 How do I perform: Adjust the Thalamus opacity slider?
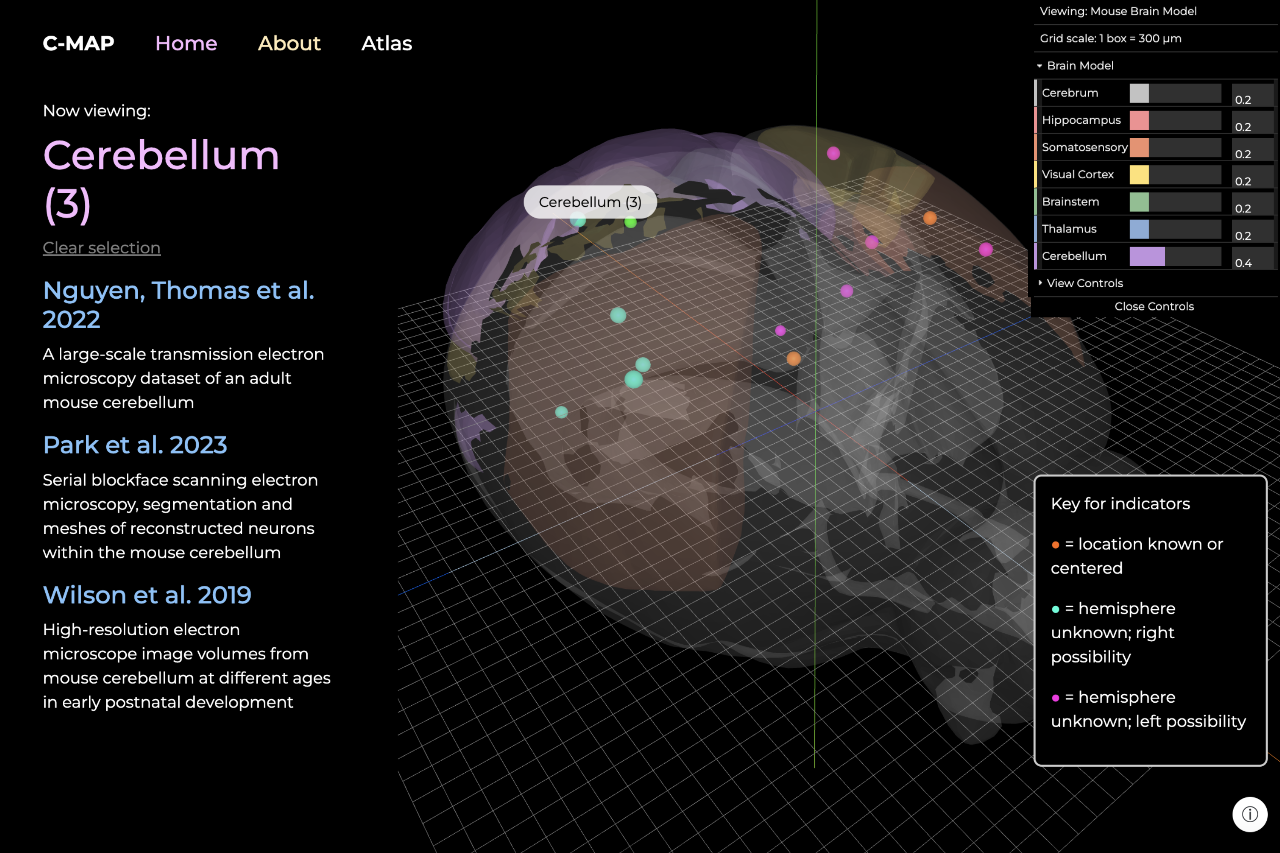(x=1175, y=229)
